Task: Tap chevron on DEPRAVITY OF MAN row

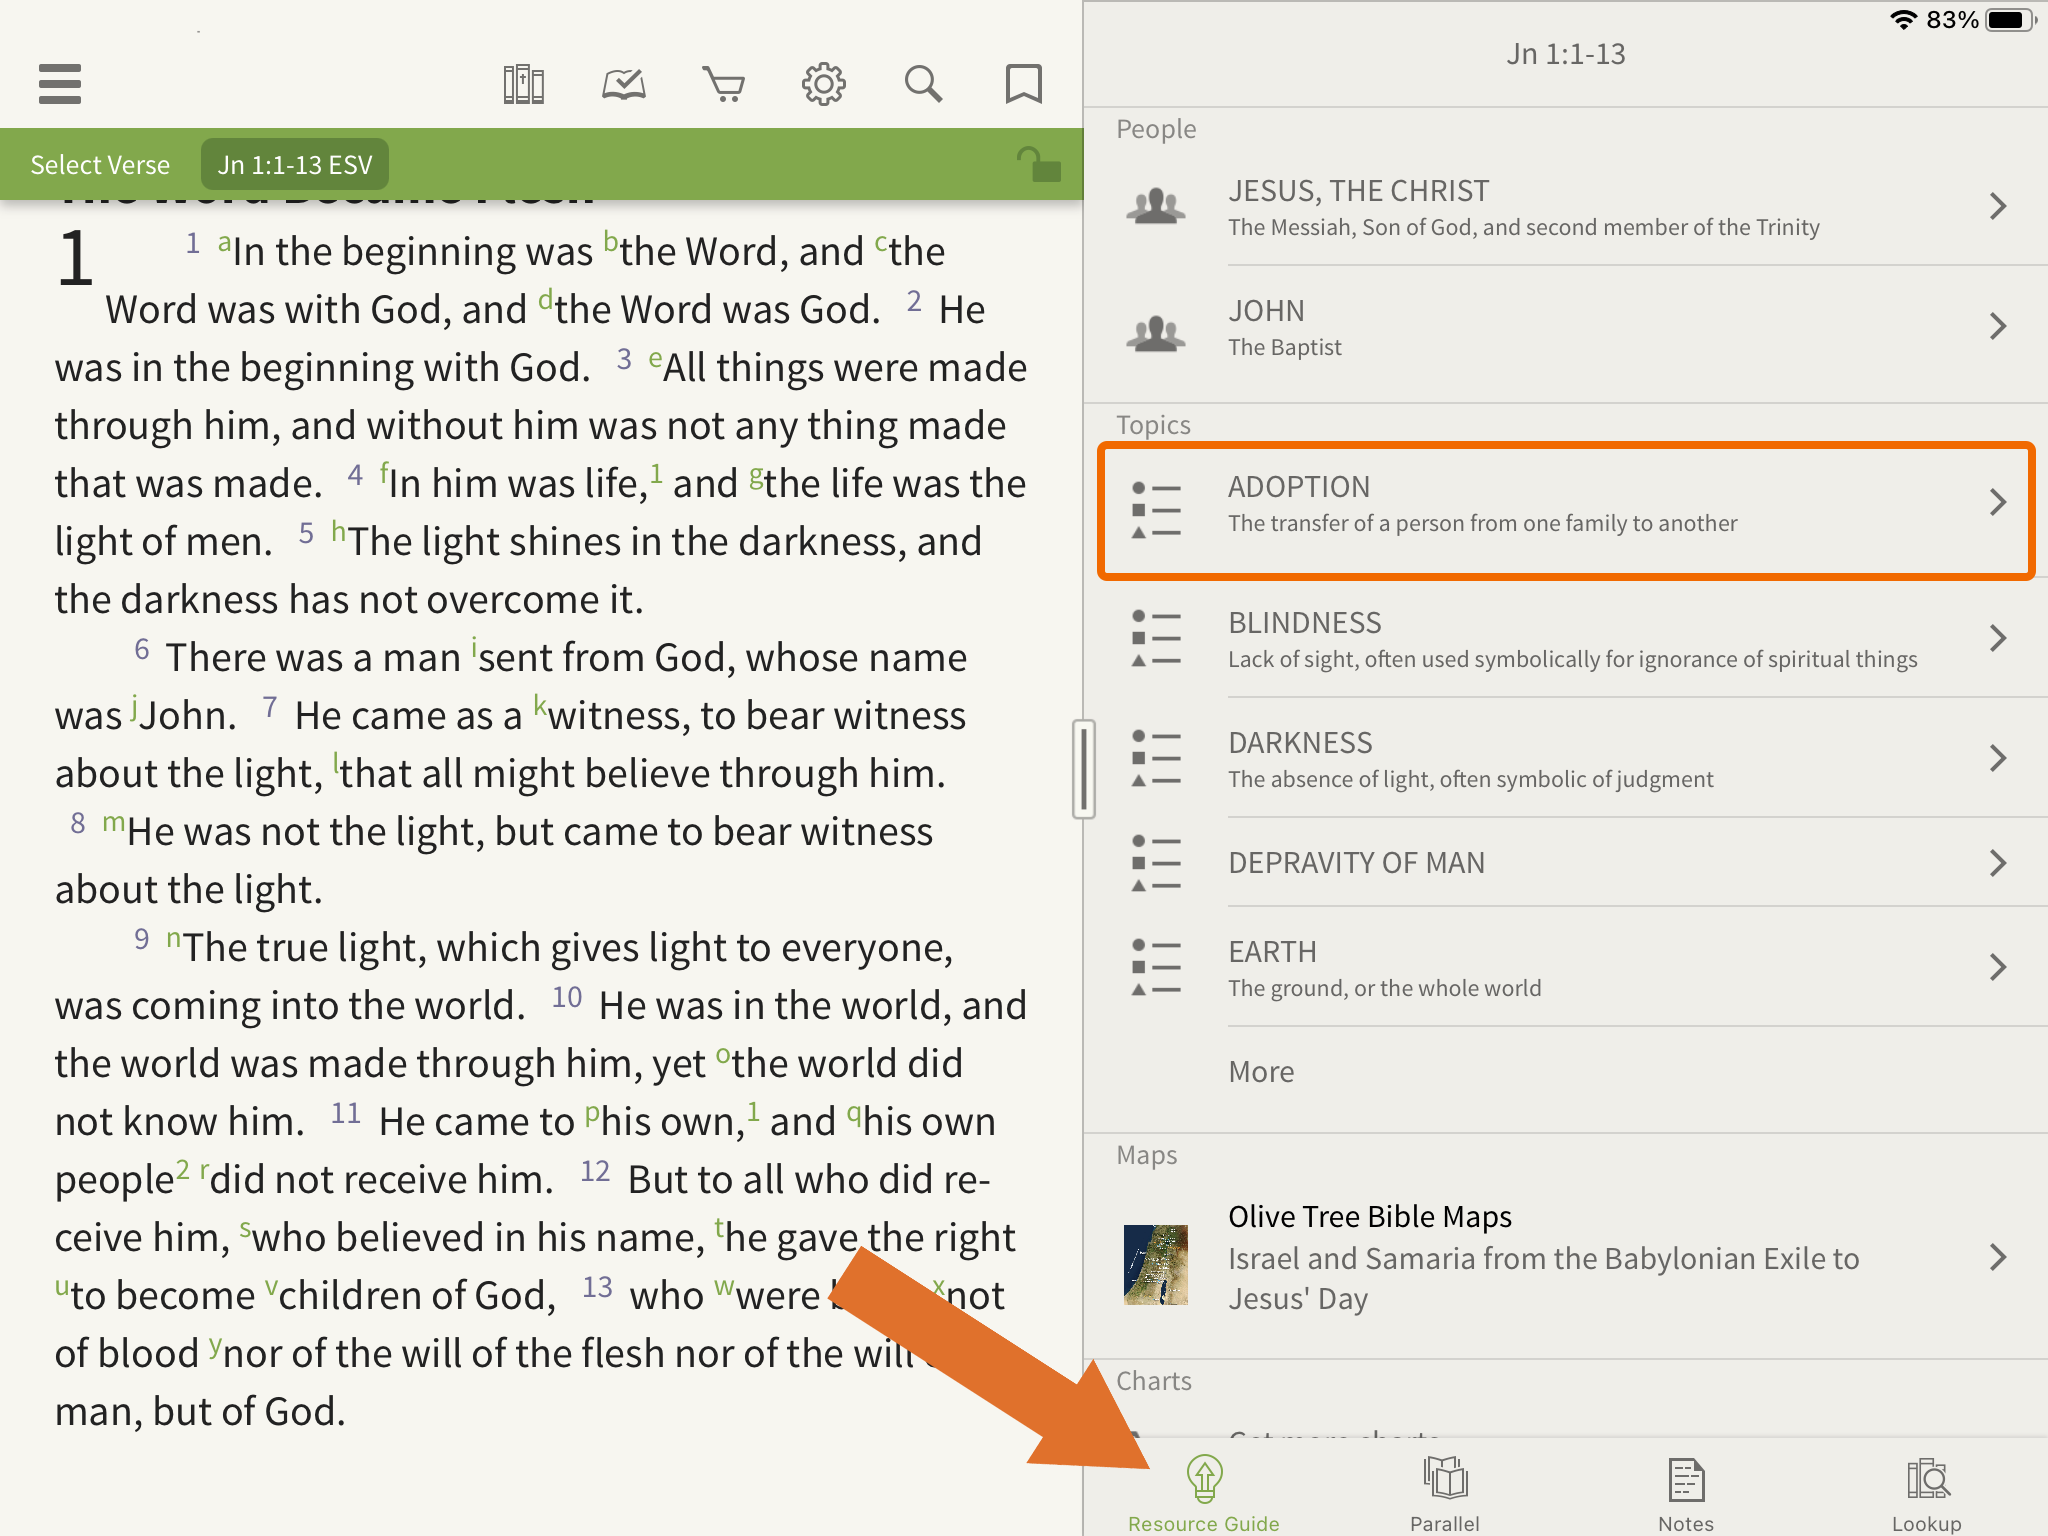Action: pyautogui.click(x=1998, y=863)
